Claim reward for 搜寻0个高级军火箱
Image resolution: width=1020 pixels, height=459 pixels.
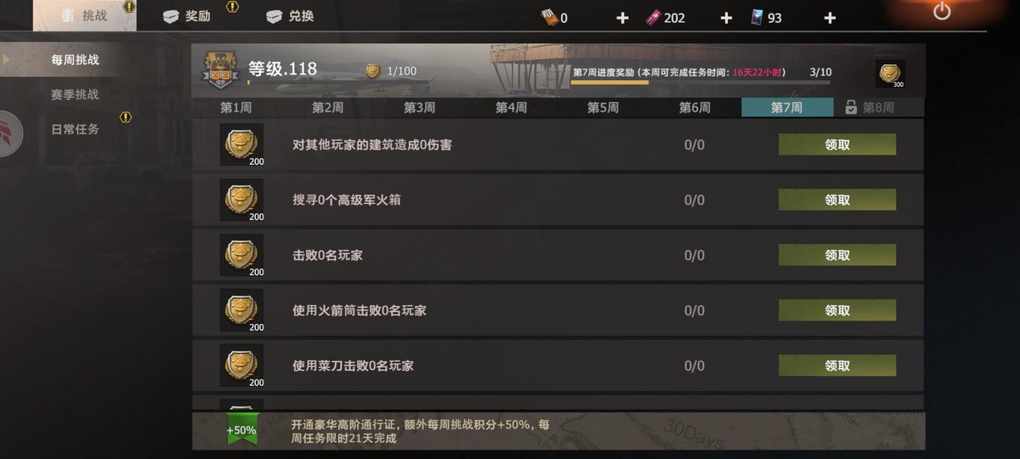[x=837, y=200]
